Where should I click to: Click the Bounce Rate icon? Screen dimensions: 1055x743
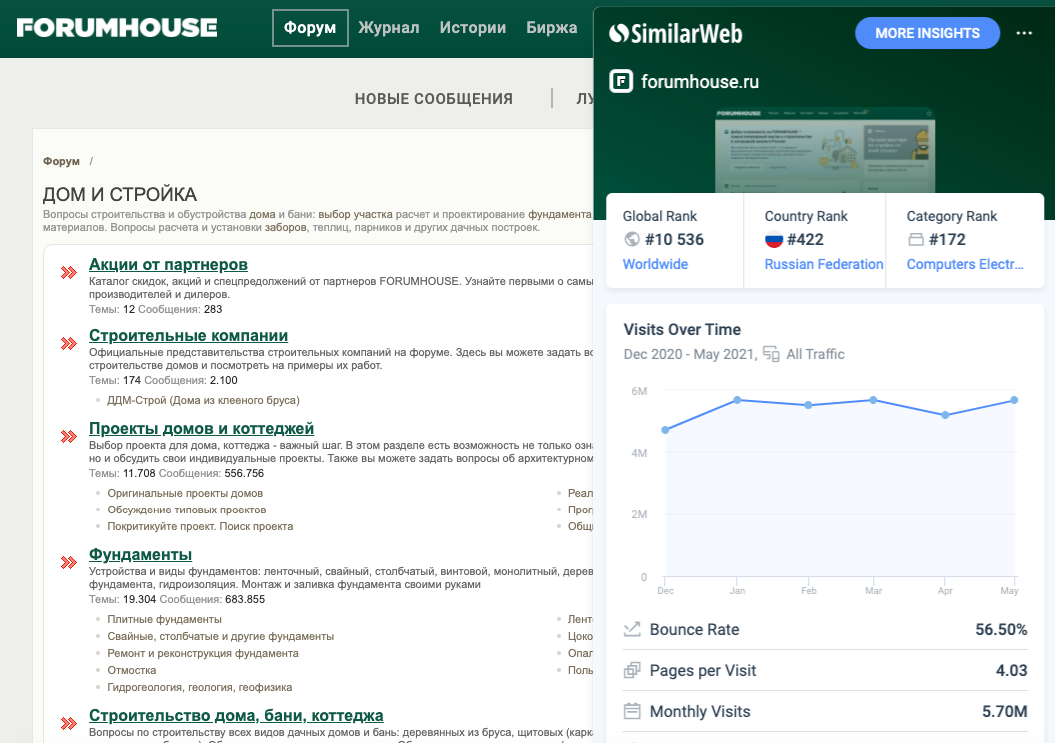[x=632, y=629]
